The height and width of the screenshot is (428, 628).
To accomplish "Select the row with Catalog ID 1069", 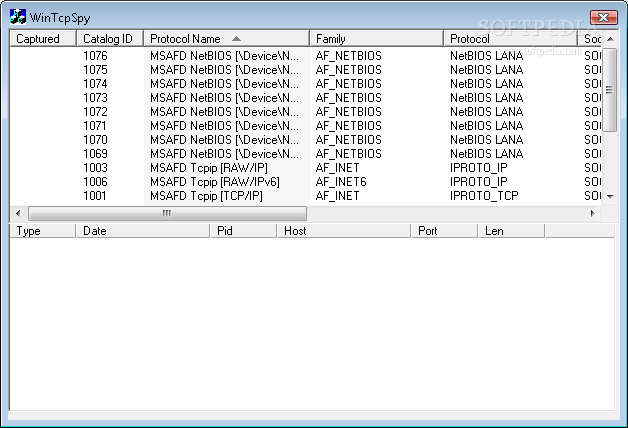I will coord(306,154).
